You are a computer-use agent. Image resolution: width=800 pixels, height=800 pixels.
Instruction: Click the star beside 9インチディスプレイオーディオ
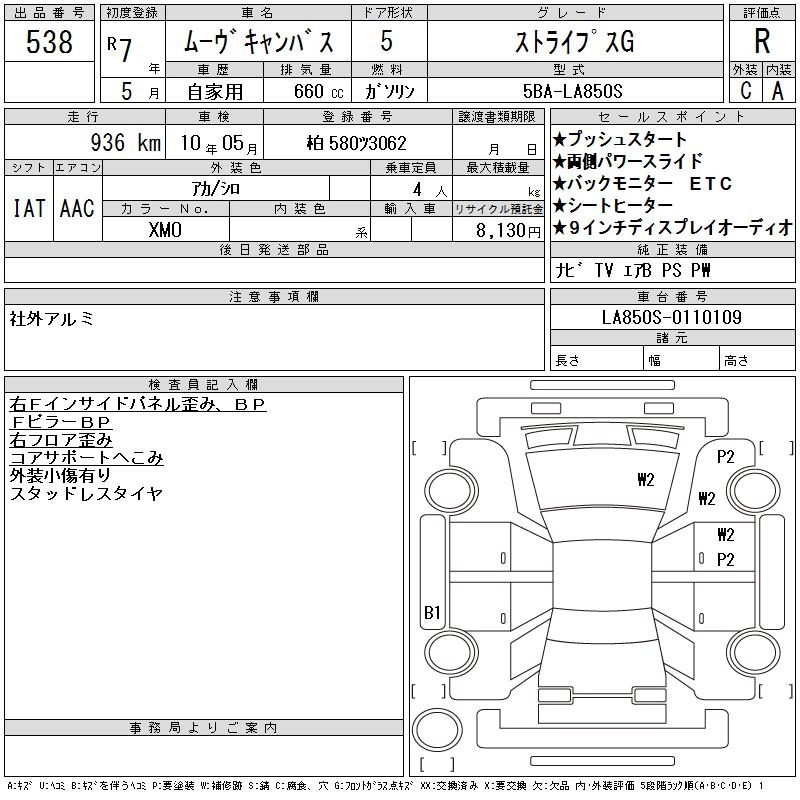(x=559, y=228)
